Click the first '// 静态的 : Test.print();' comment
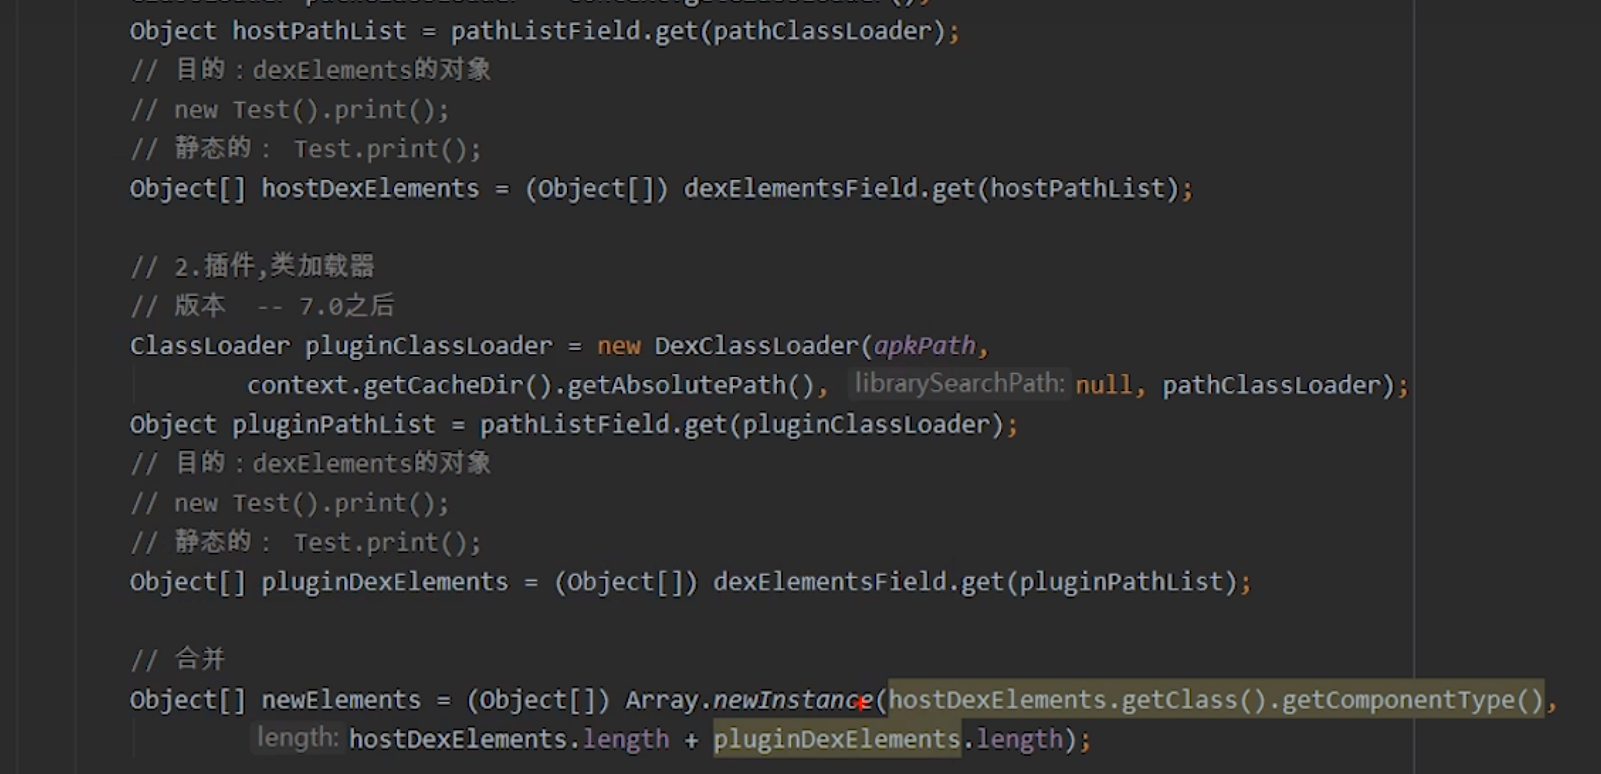 (x=306, y=149)
